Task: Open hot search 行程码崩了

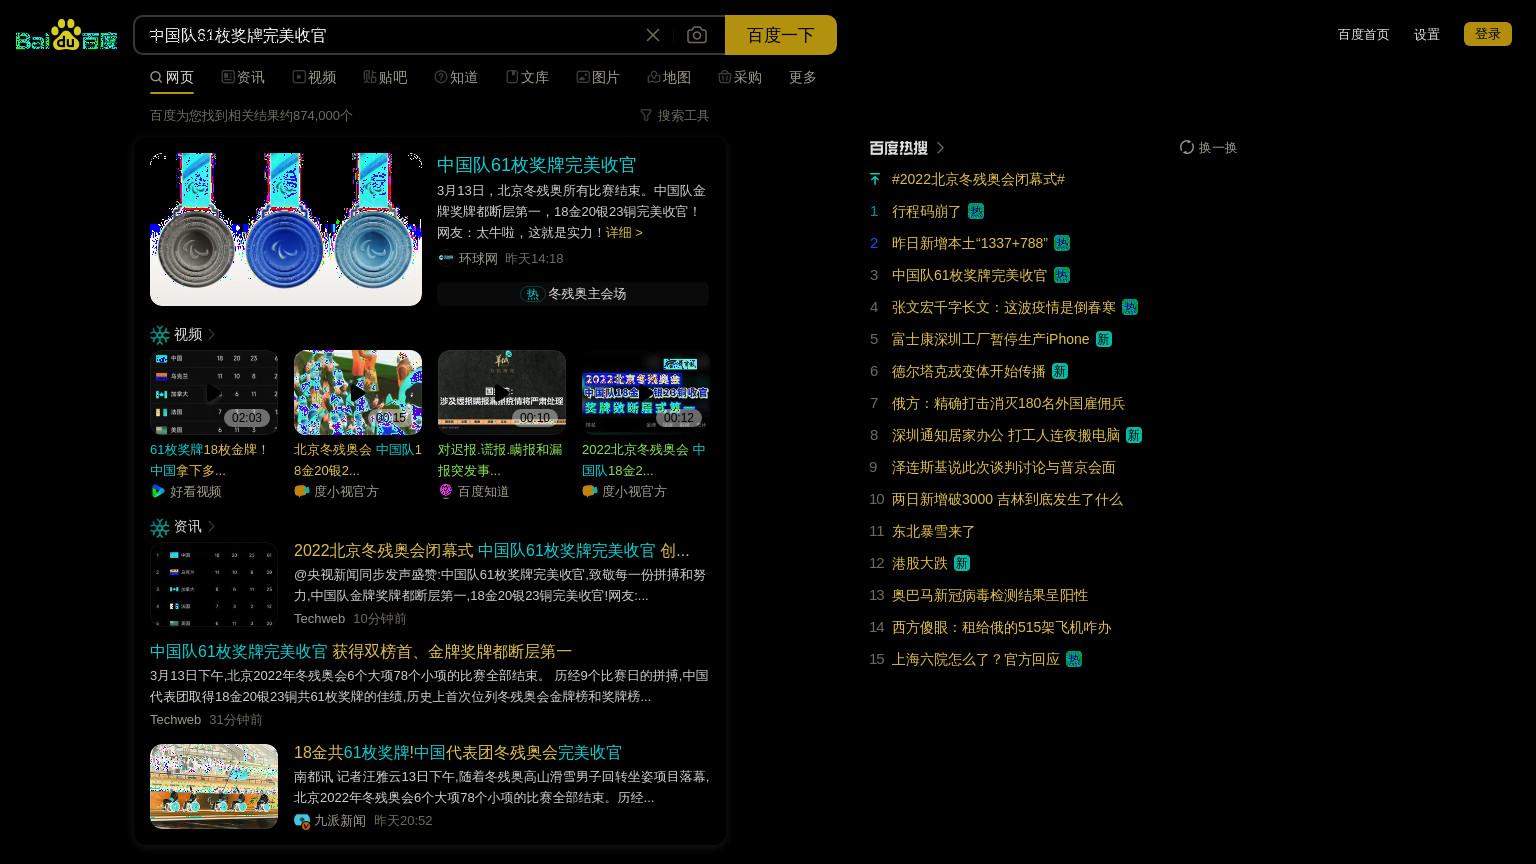Action: coord(926,211)
